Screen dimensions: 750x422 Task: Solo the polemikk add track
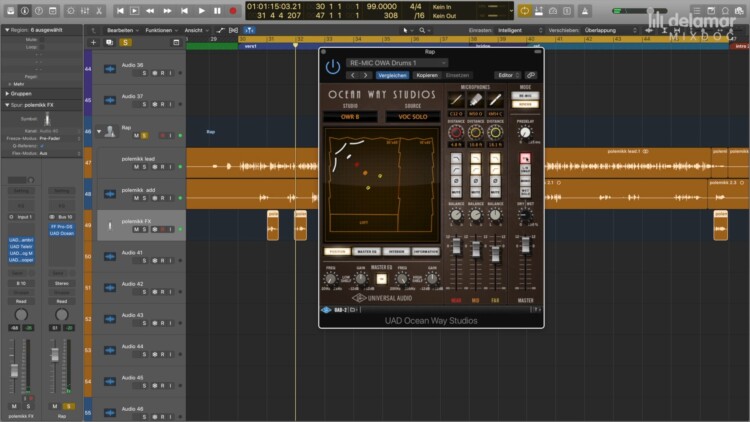point(144,198)
